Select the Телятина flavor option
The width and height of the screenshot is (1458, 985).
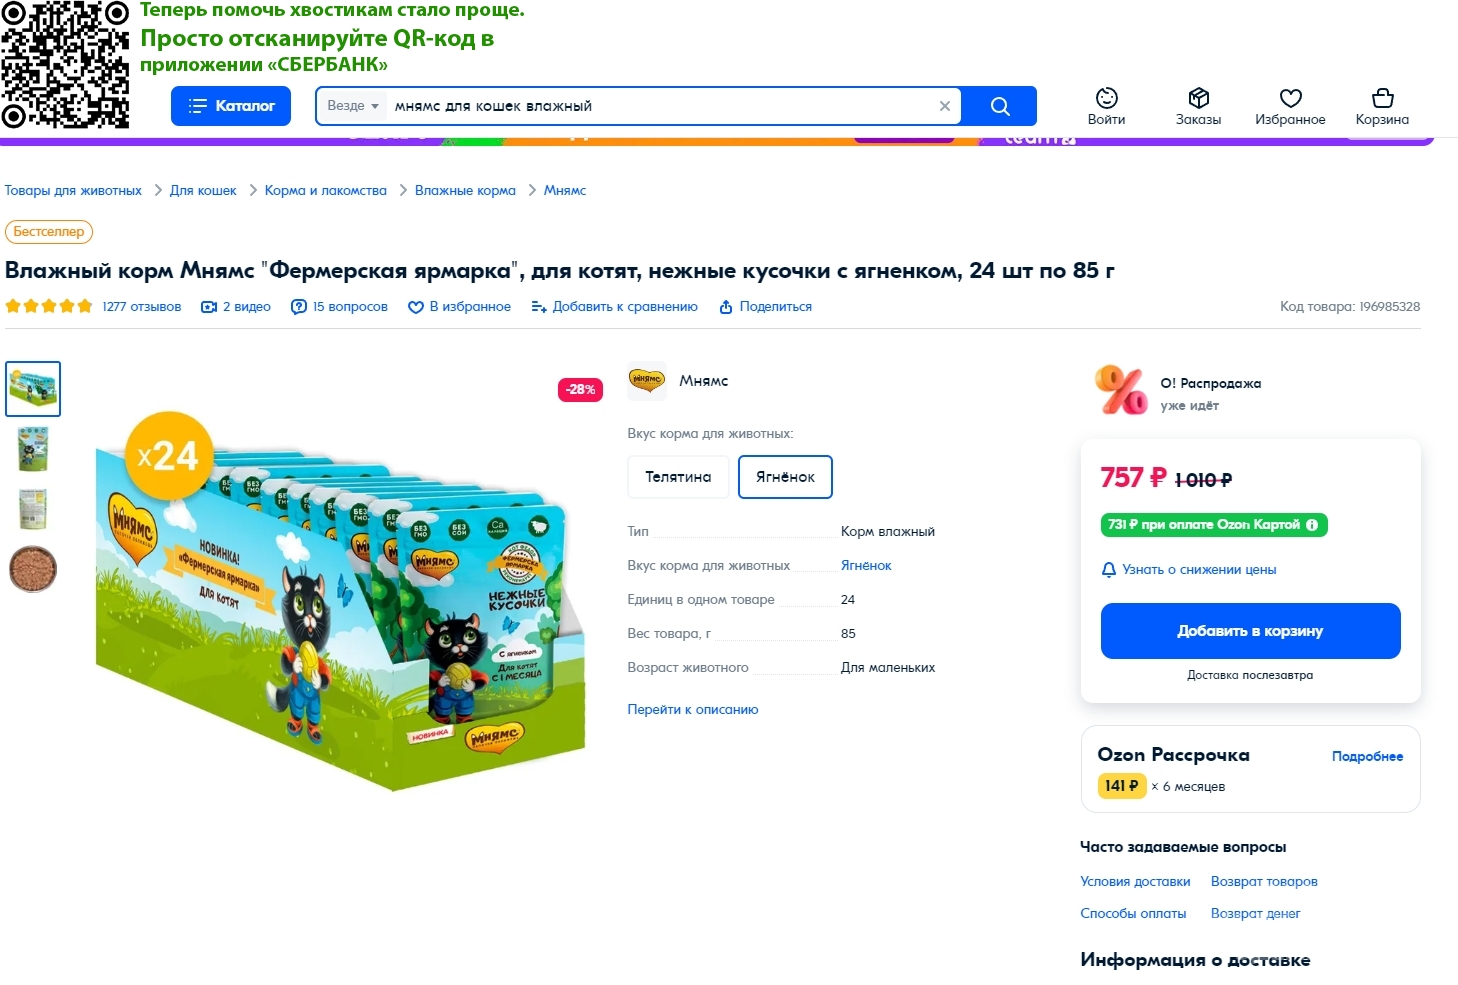(x=678, y=477)
